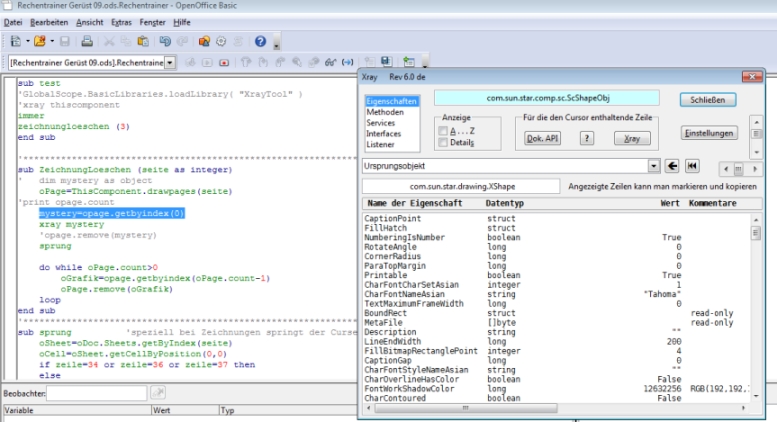
Task: Tick the Details checkbox
Action: coord(444,143)
